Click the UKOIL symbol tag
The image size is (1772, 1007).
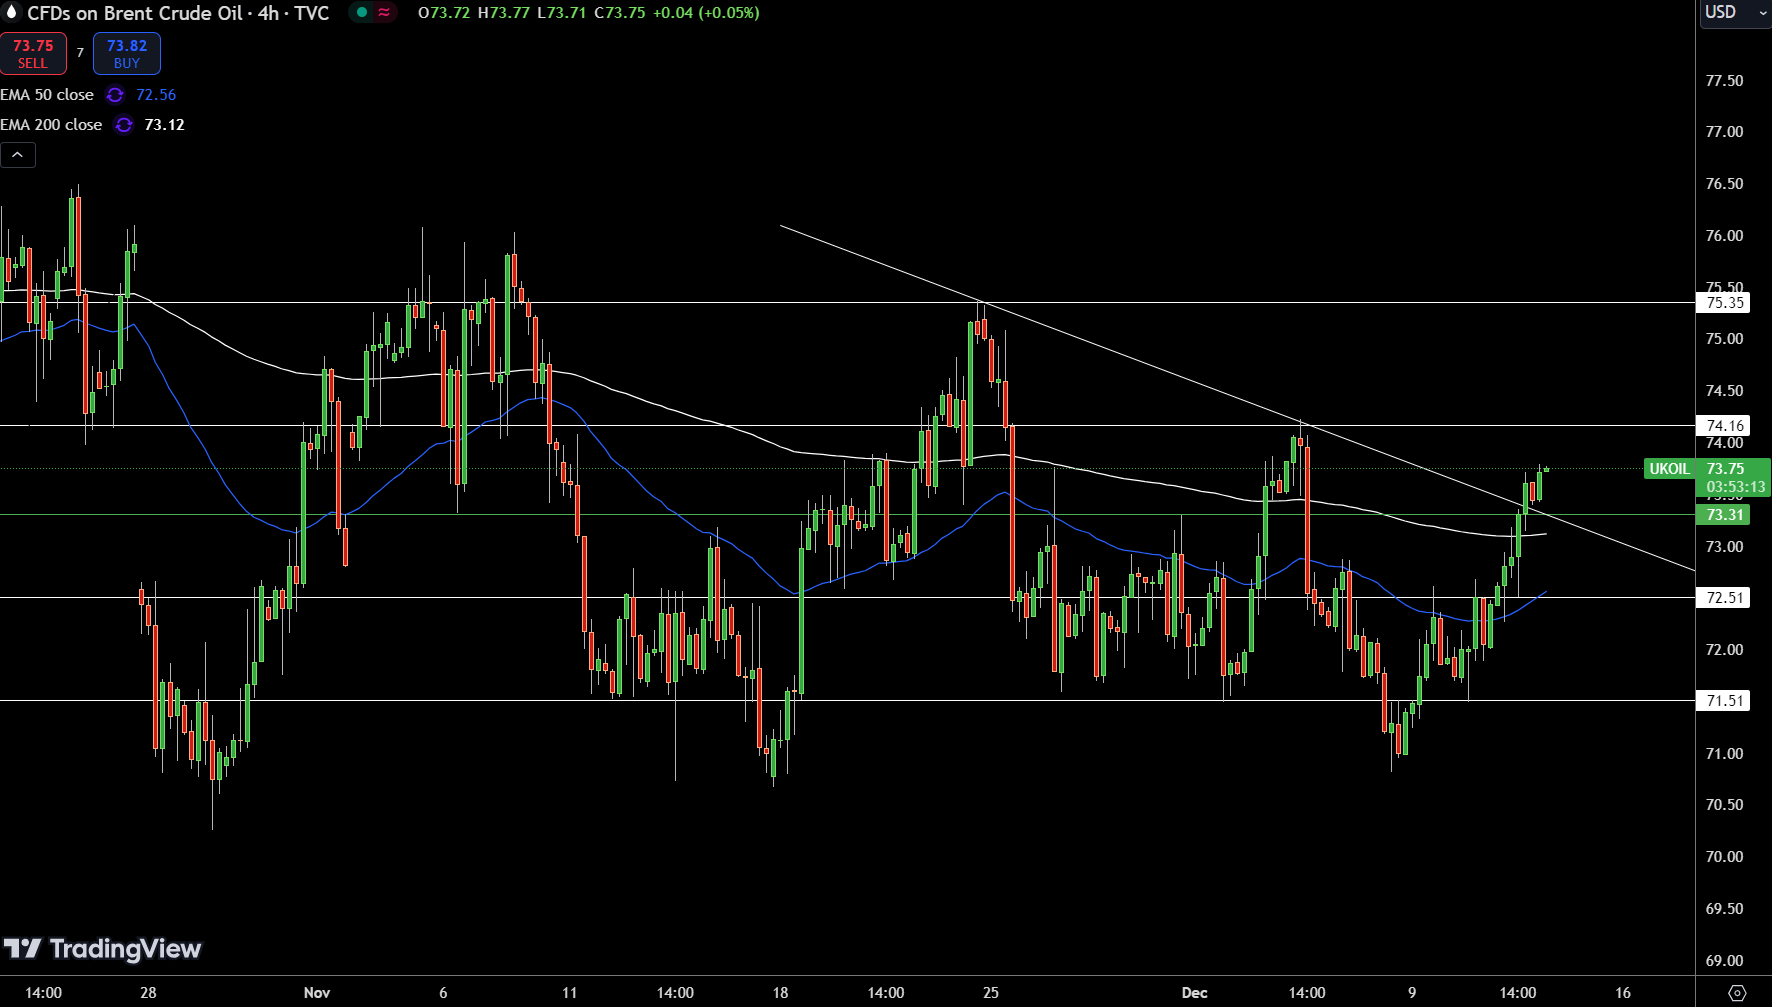pos(1669,469)
